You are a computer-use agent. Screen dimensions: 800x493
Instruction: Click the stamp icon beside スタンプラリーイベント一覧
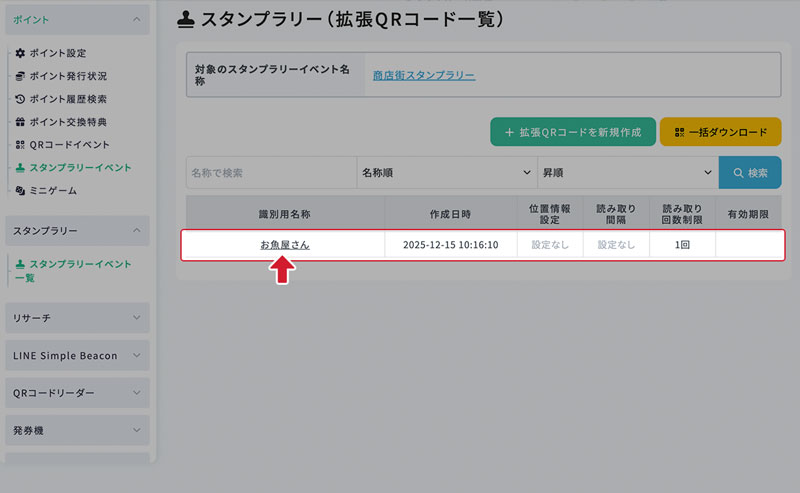(20, 264)
